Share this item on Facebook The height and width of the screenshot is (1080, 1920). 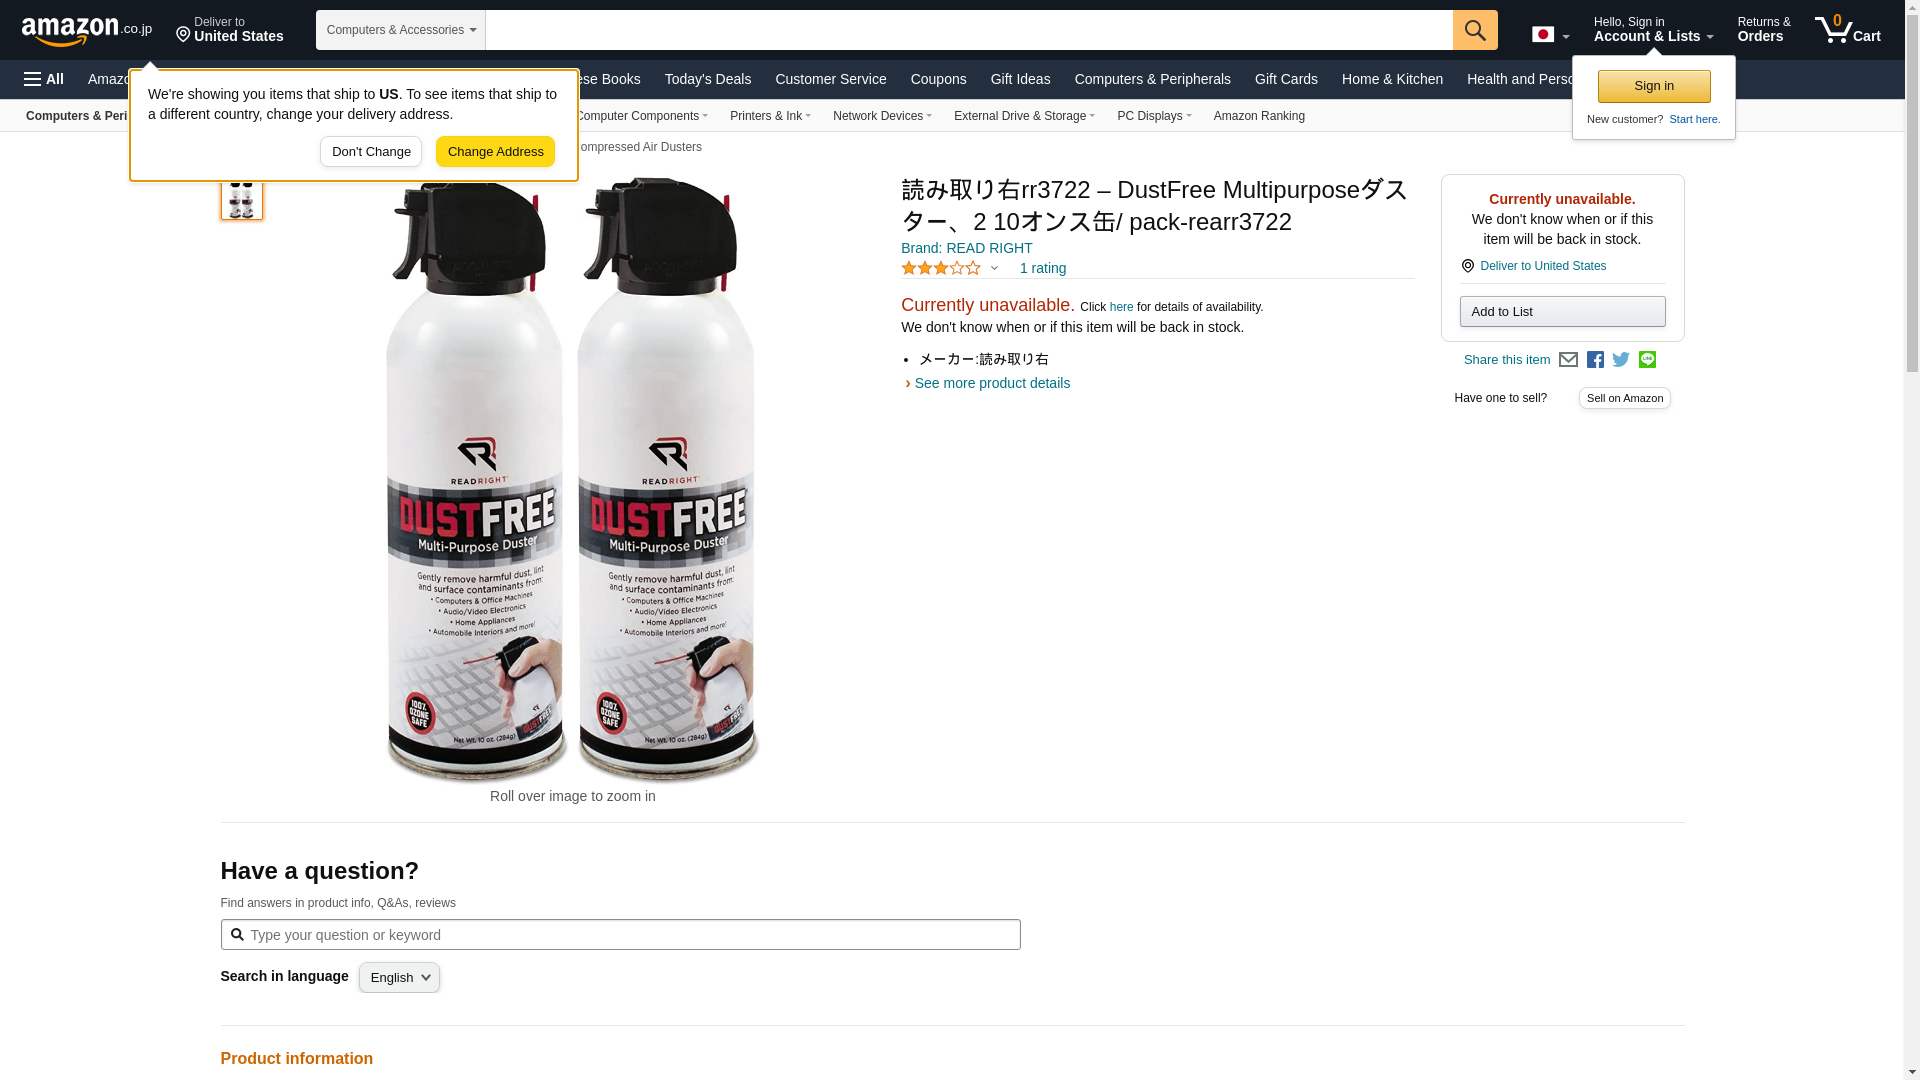click(x=1595, y=360)
